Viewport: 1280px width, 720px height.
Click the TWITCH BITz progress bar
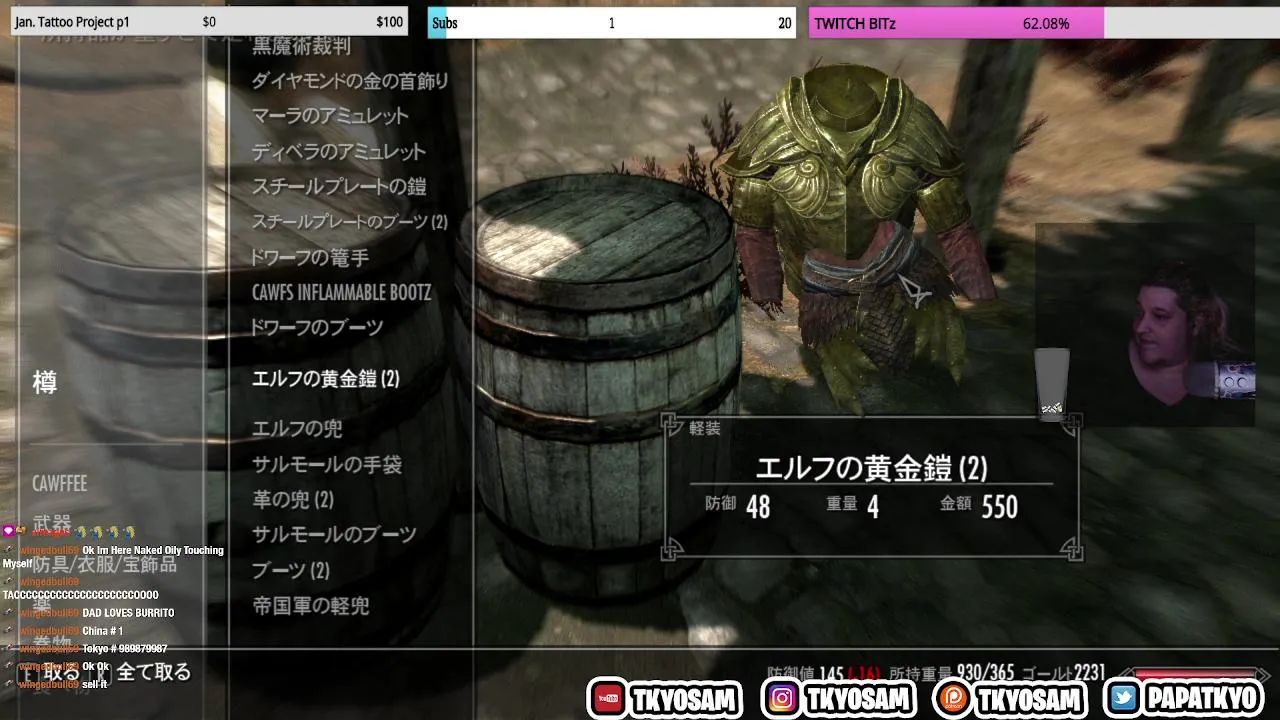(x=1044, y=22)
